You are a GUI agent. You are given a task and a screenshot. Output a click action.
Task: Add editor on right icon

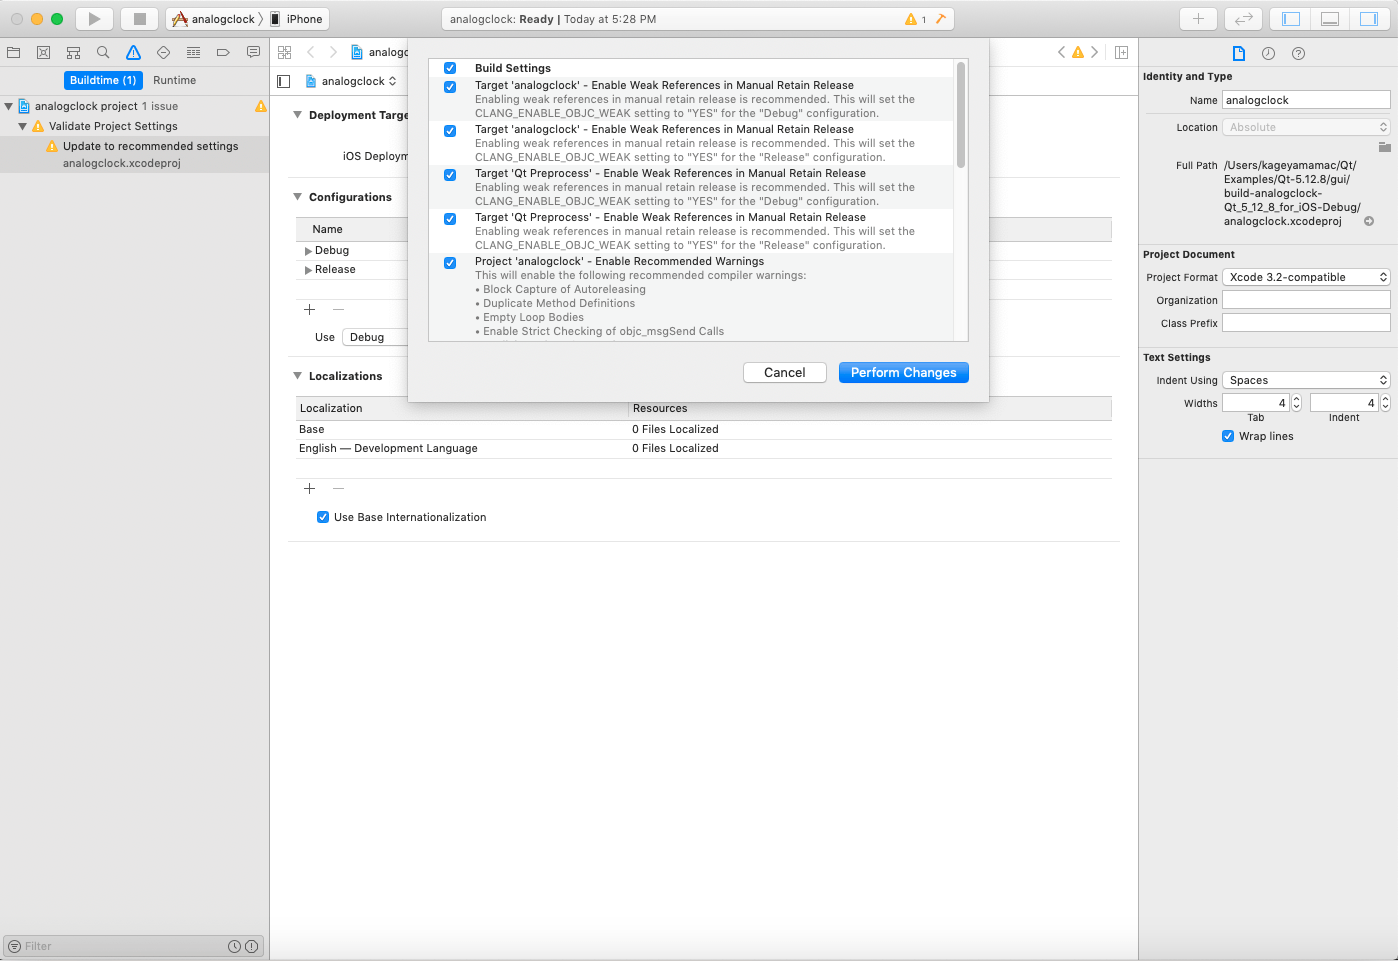pyautogui.click(x=1122, y=52)
